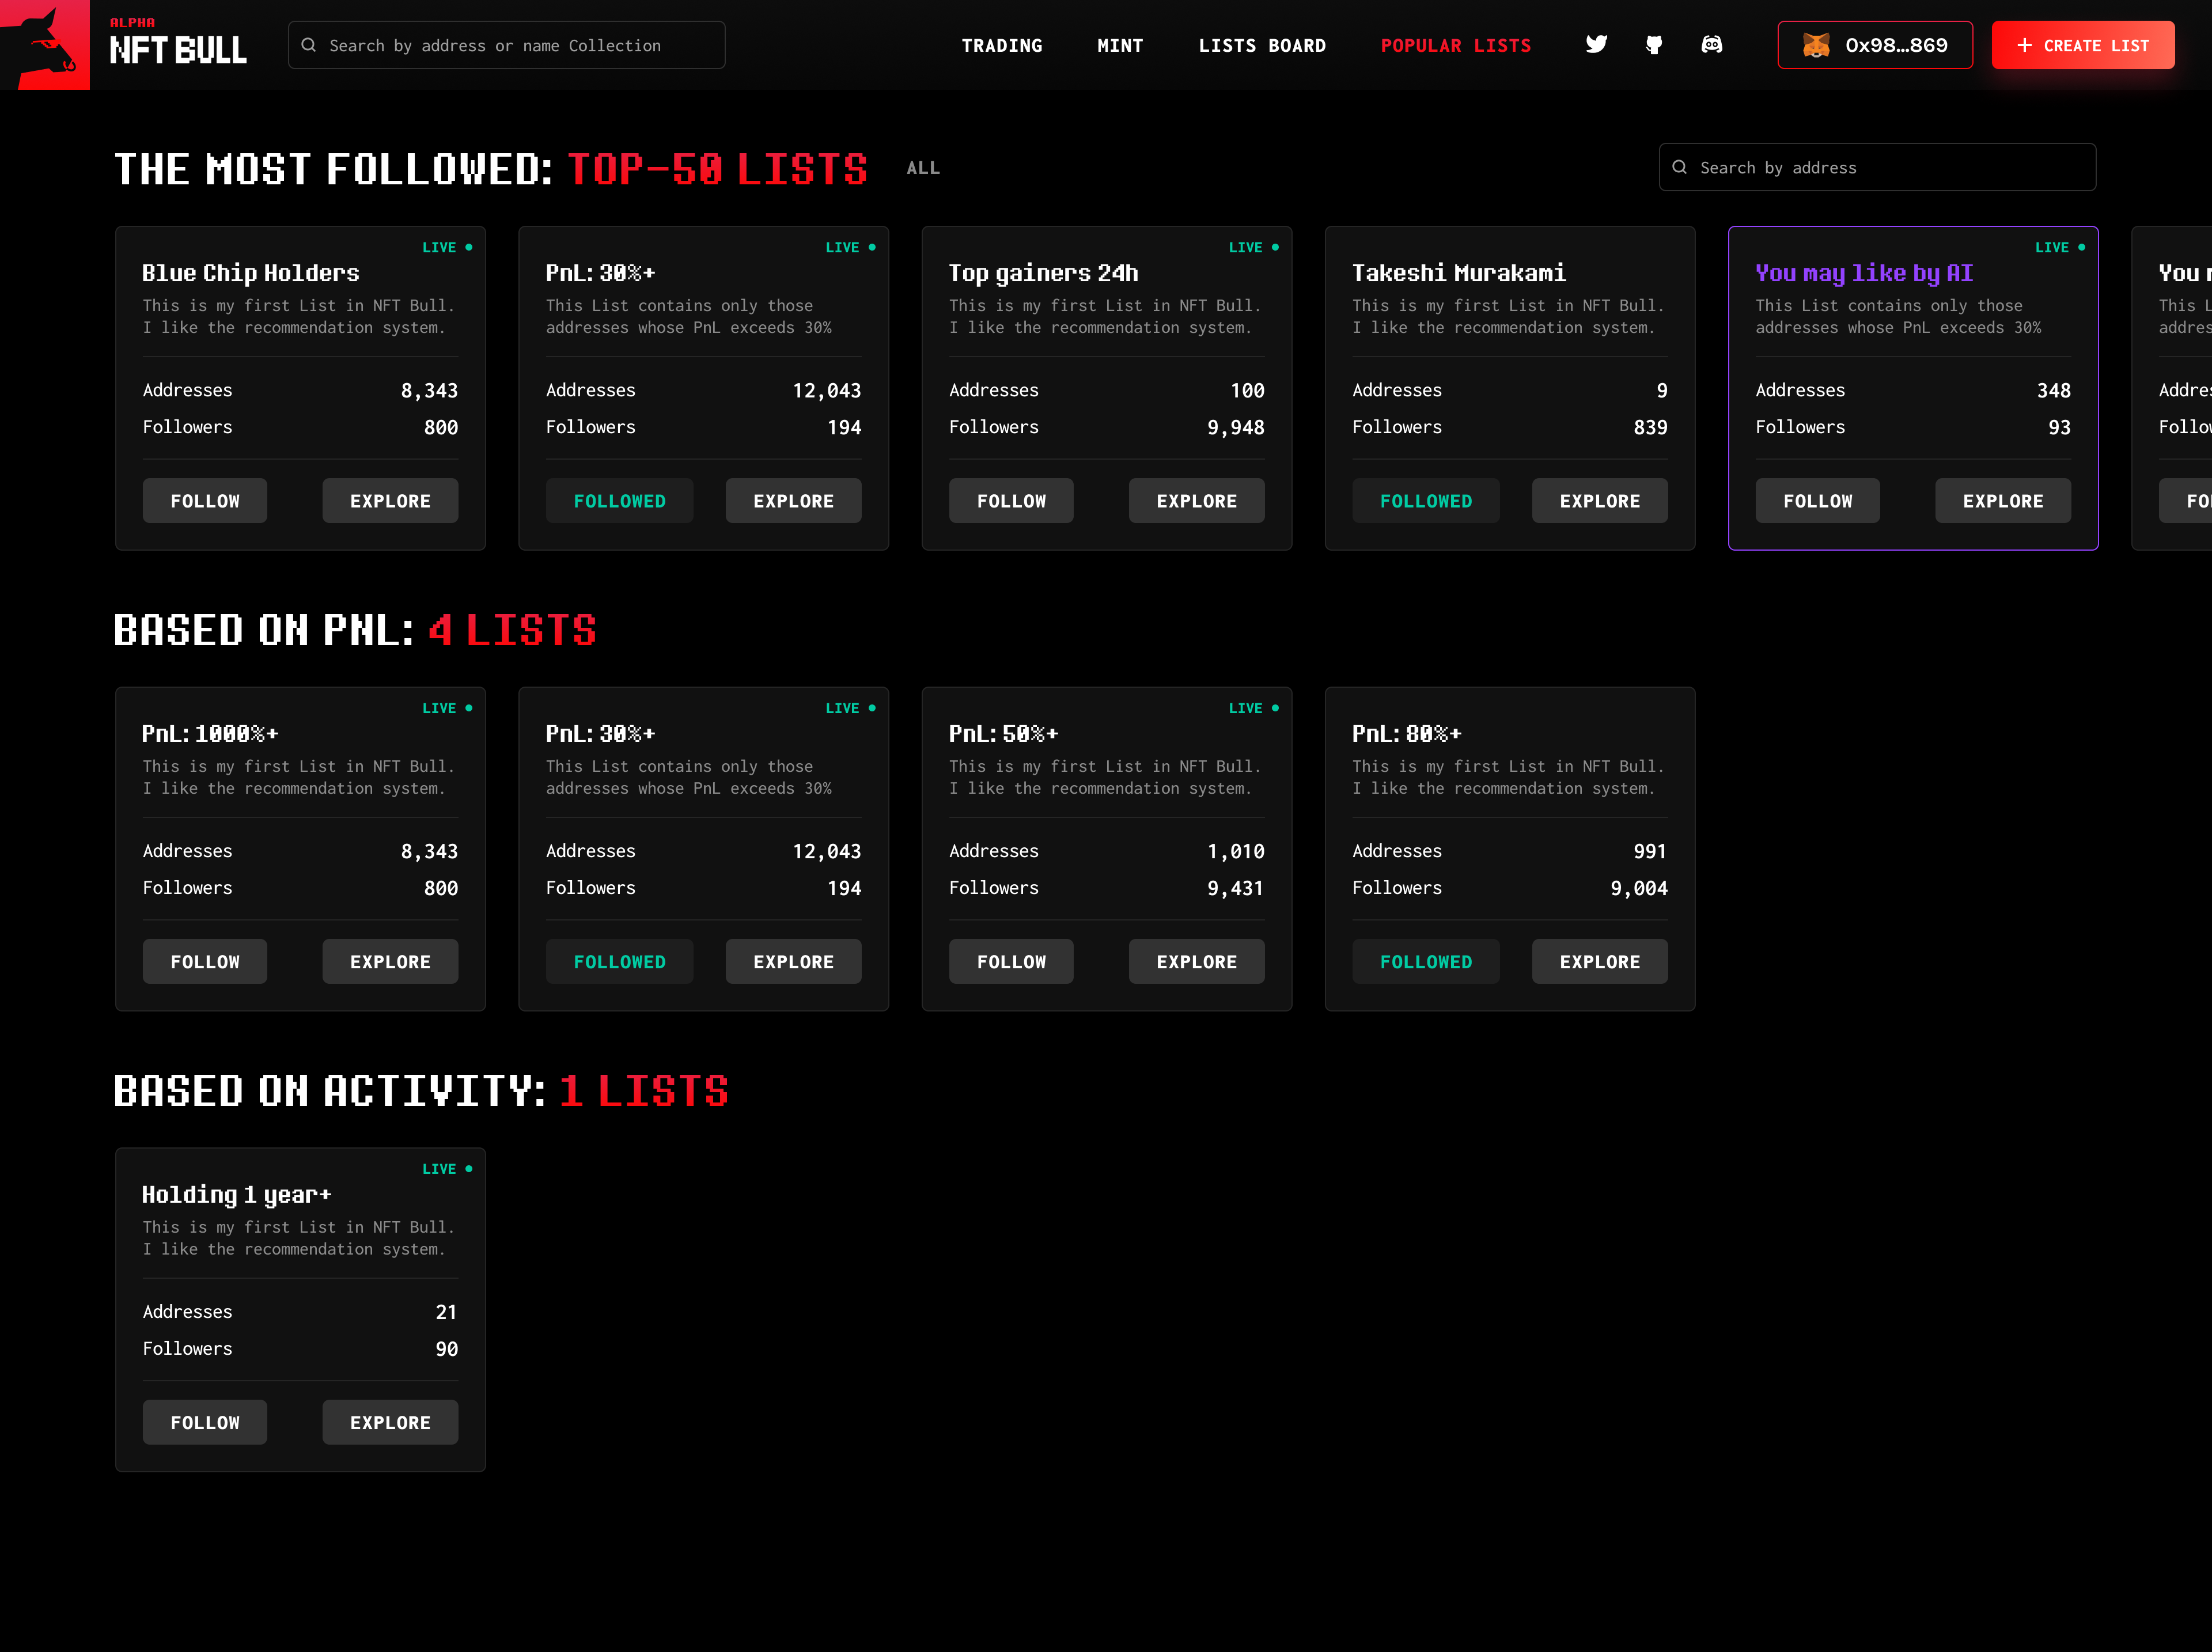Toggle Followed on the PnL: 80%+ list
This screenshot has width=2212, height=1652.
pyautogui.click(x=1425, y=962)
